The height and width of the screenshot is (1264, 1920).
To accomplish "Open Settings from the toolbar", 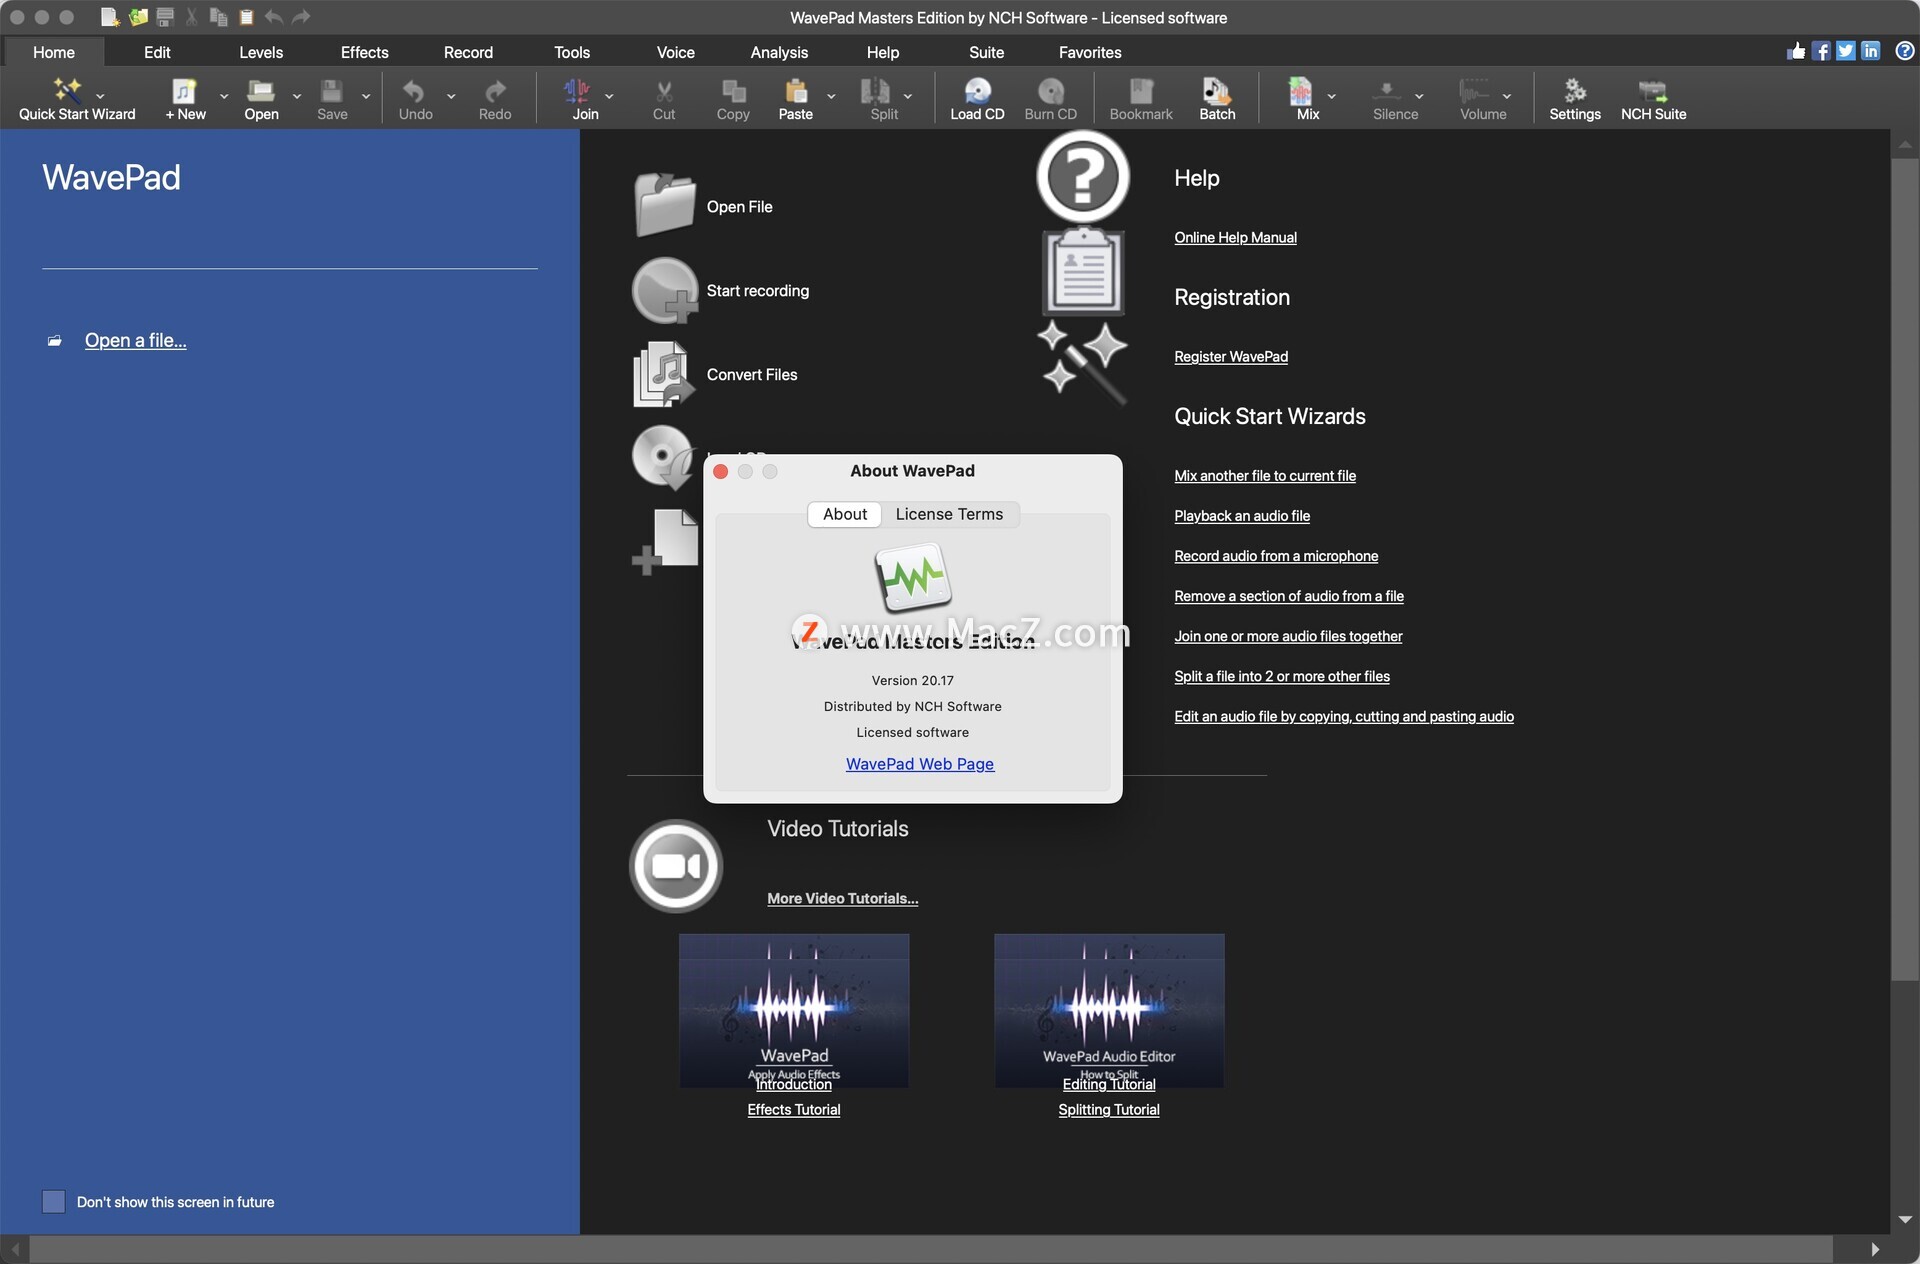I will [1575, 91].
